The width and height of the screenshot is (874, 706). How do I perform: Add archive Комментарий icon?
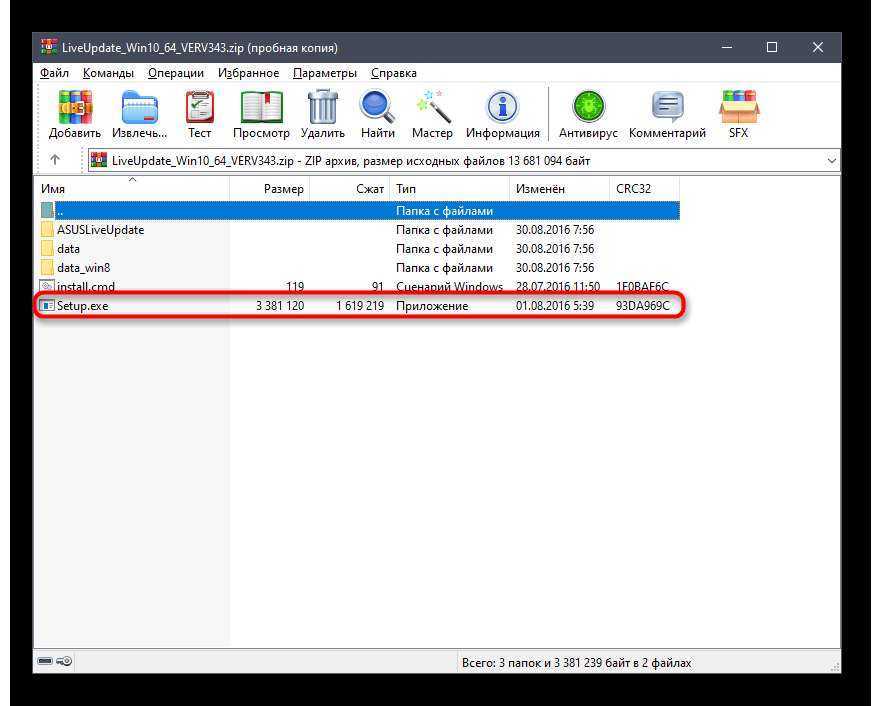(667, 108)
